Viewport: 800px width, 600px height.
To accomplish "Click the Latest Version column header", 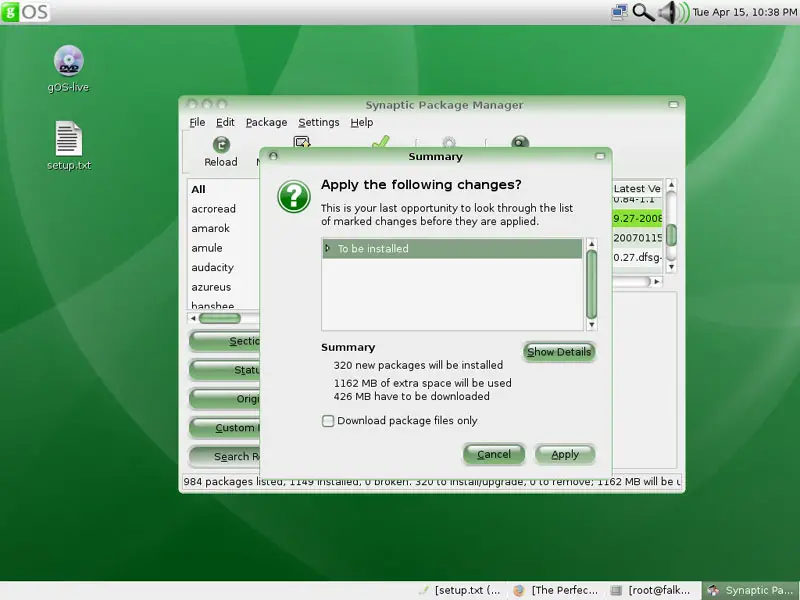I will coord(637,188).
